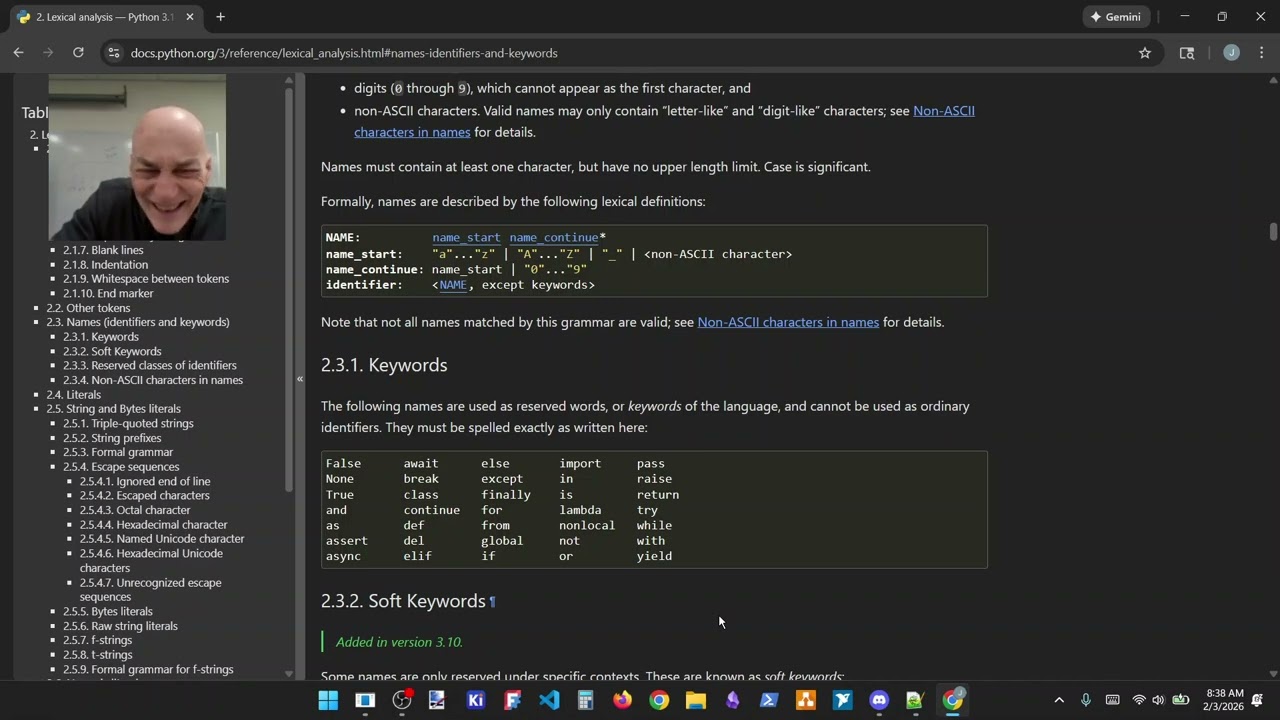This screenshot has height=720, width=1280.
Task: Close the Lexical analysis tab
Action: click(190, 17)
